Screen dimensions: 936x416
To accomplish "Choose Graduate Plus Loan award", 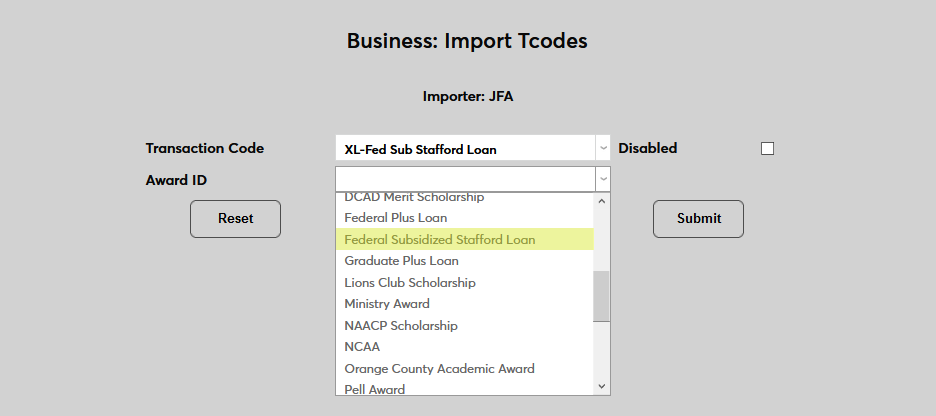I will (x=402, y=261).
